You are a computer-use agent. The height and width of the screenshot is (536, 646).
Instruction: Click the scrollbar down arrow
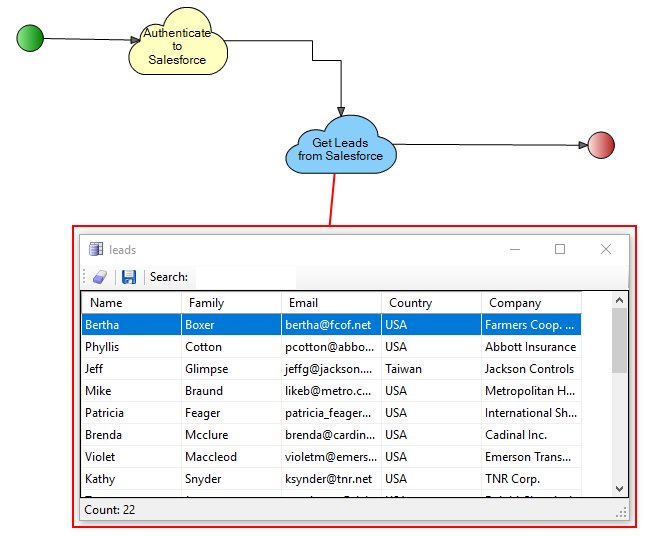[619, 489]
